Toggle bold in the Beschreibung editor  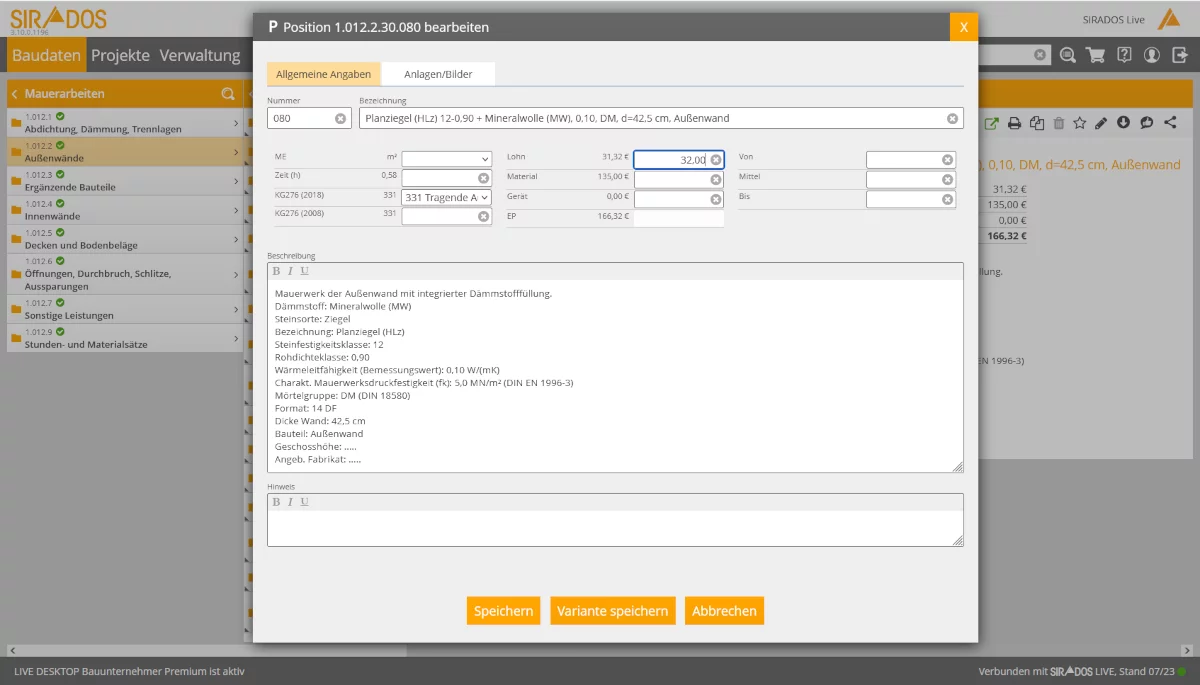[x=277, y=271]
